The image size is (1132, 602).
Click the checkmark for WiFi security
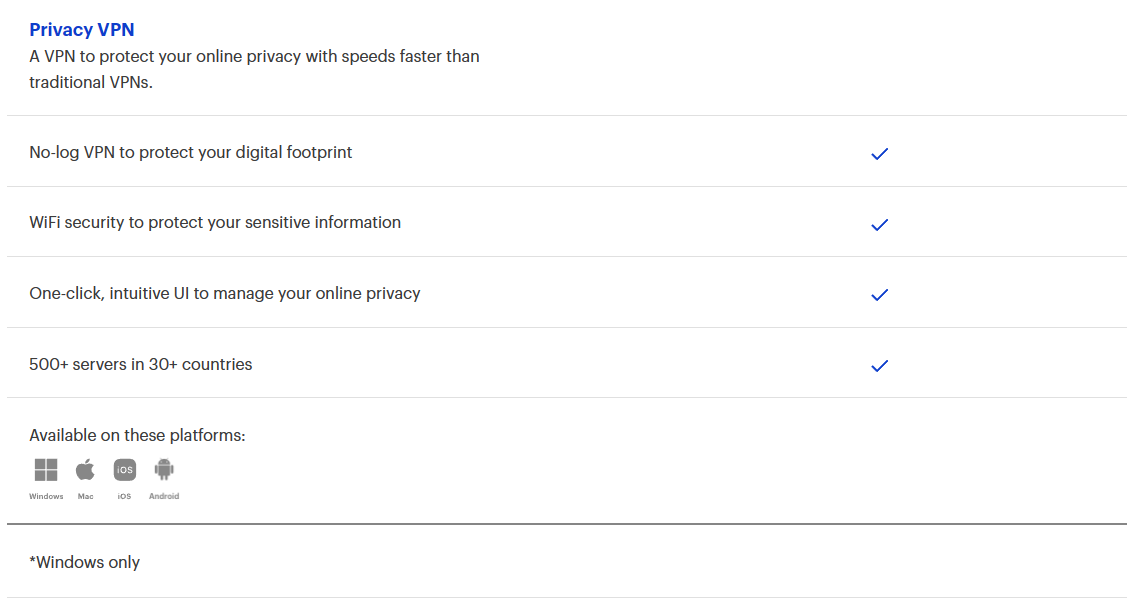[880, 224]
